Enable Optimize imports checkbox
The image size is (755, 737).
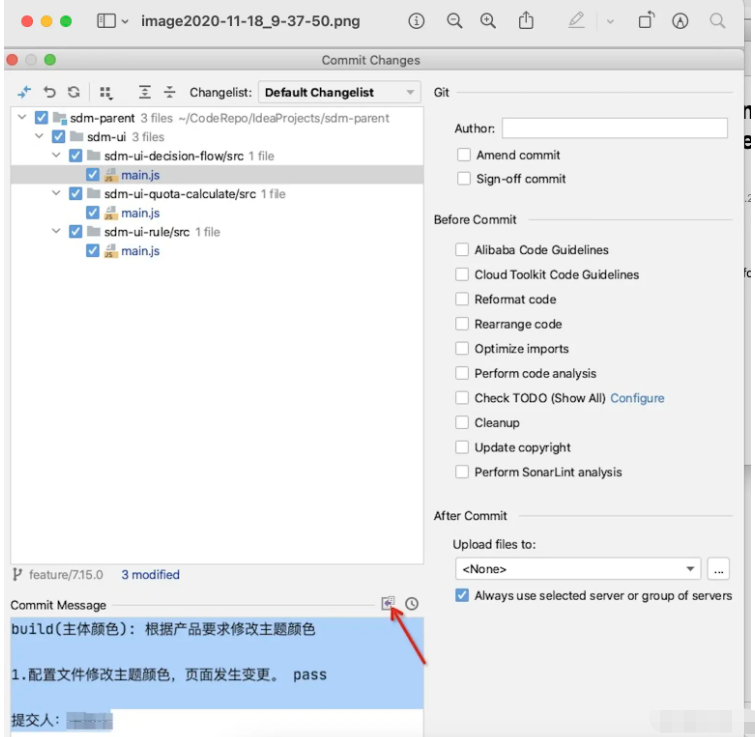click(462, 348)
